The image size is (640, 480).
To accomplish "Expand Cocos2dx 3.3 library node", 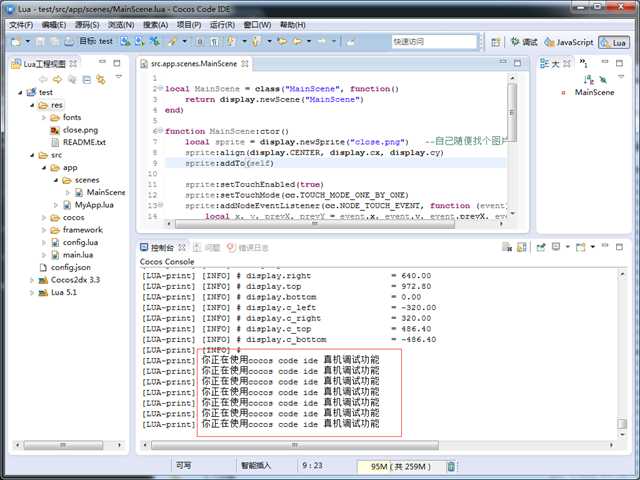I will click(32, 280).
